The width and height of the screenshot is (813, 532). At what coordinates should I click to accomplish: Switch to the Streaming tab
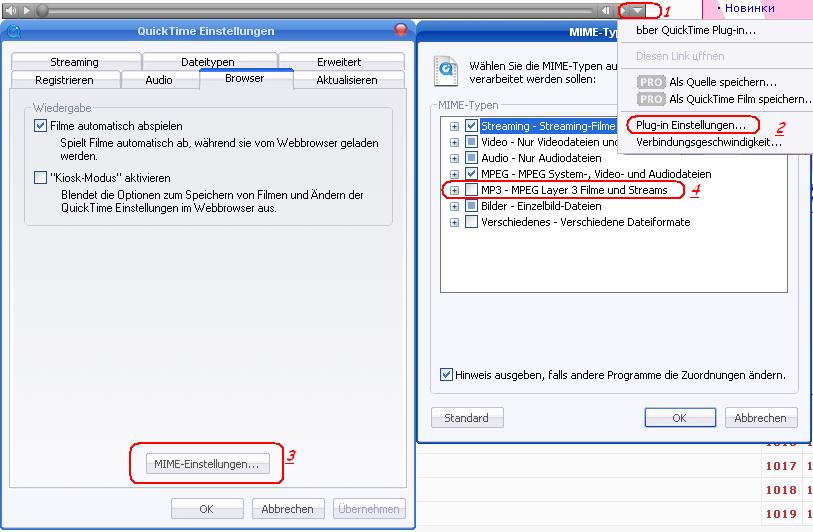[x=75, y=62]
